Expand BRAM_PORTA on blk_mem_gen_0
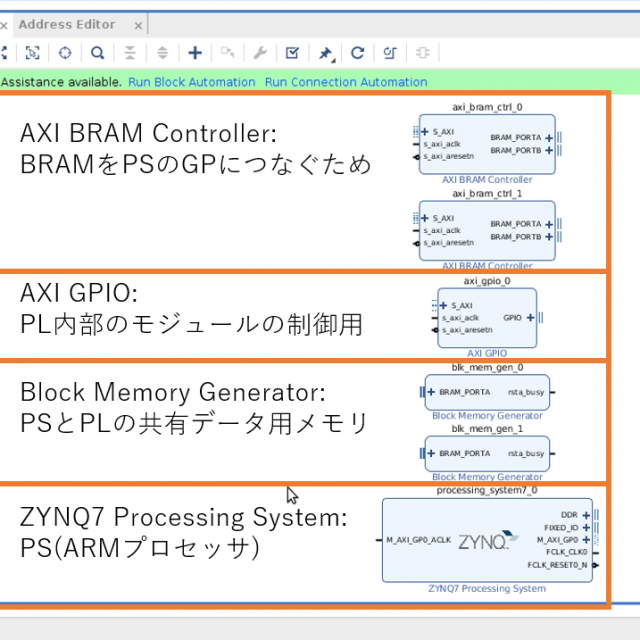This screenshot has height=640, width=640. pyautogui.click(x=431, y=392)
